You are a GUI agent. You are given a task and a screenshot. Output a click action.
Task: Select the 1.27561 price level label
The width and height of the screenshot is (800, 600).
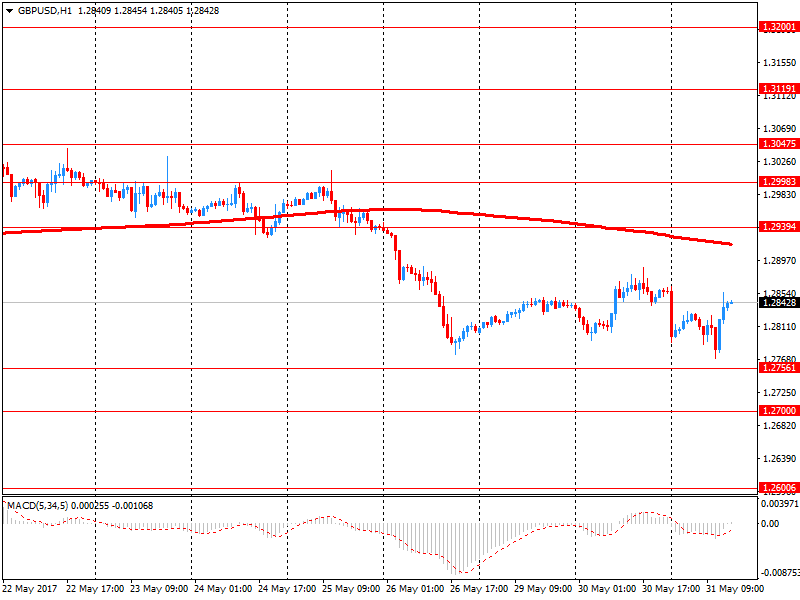(x=779, y=368)
